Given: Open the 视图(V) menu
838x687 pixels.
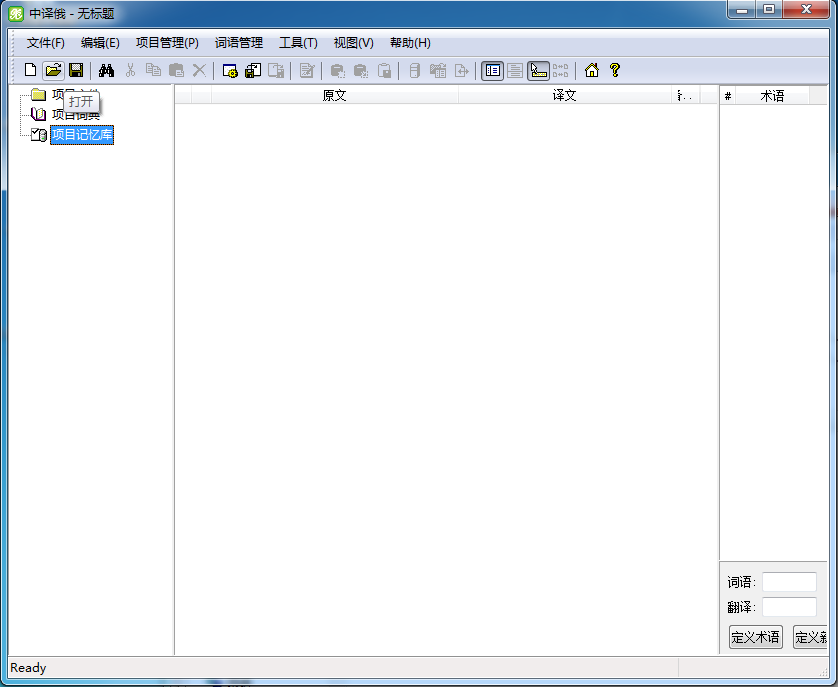Looking at the screenshot, I should click(x=353, y=43).
